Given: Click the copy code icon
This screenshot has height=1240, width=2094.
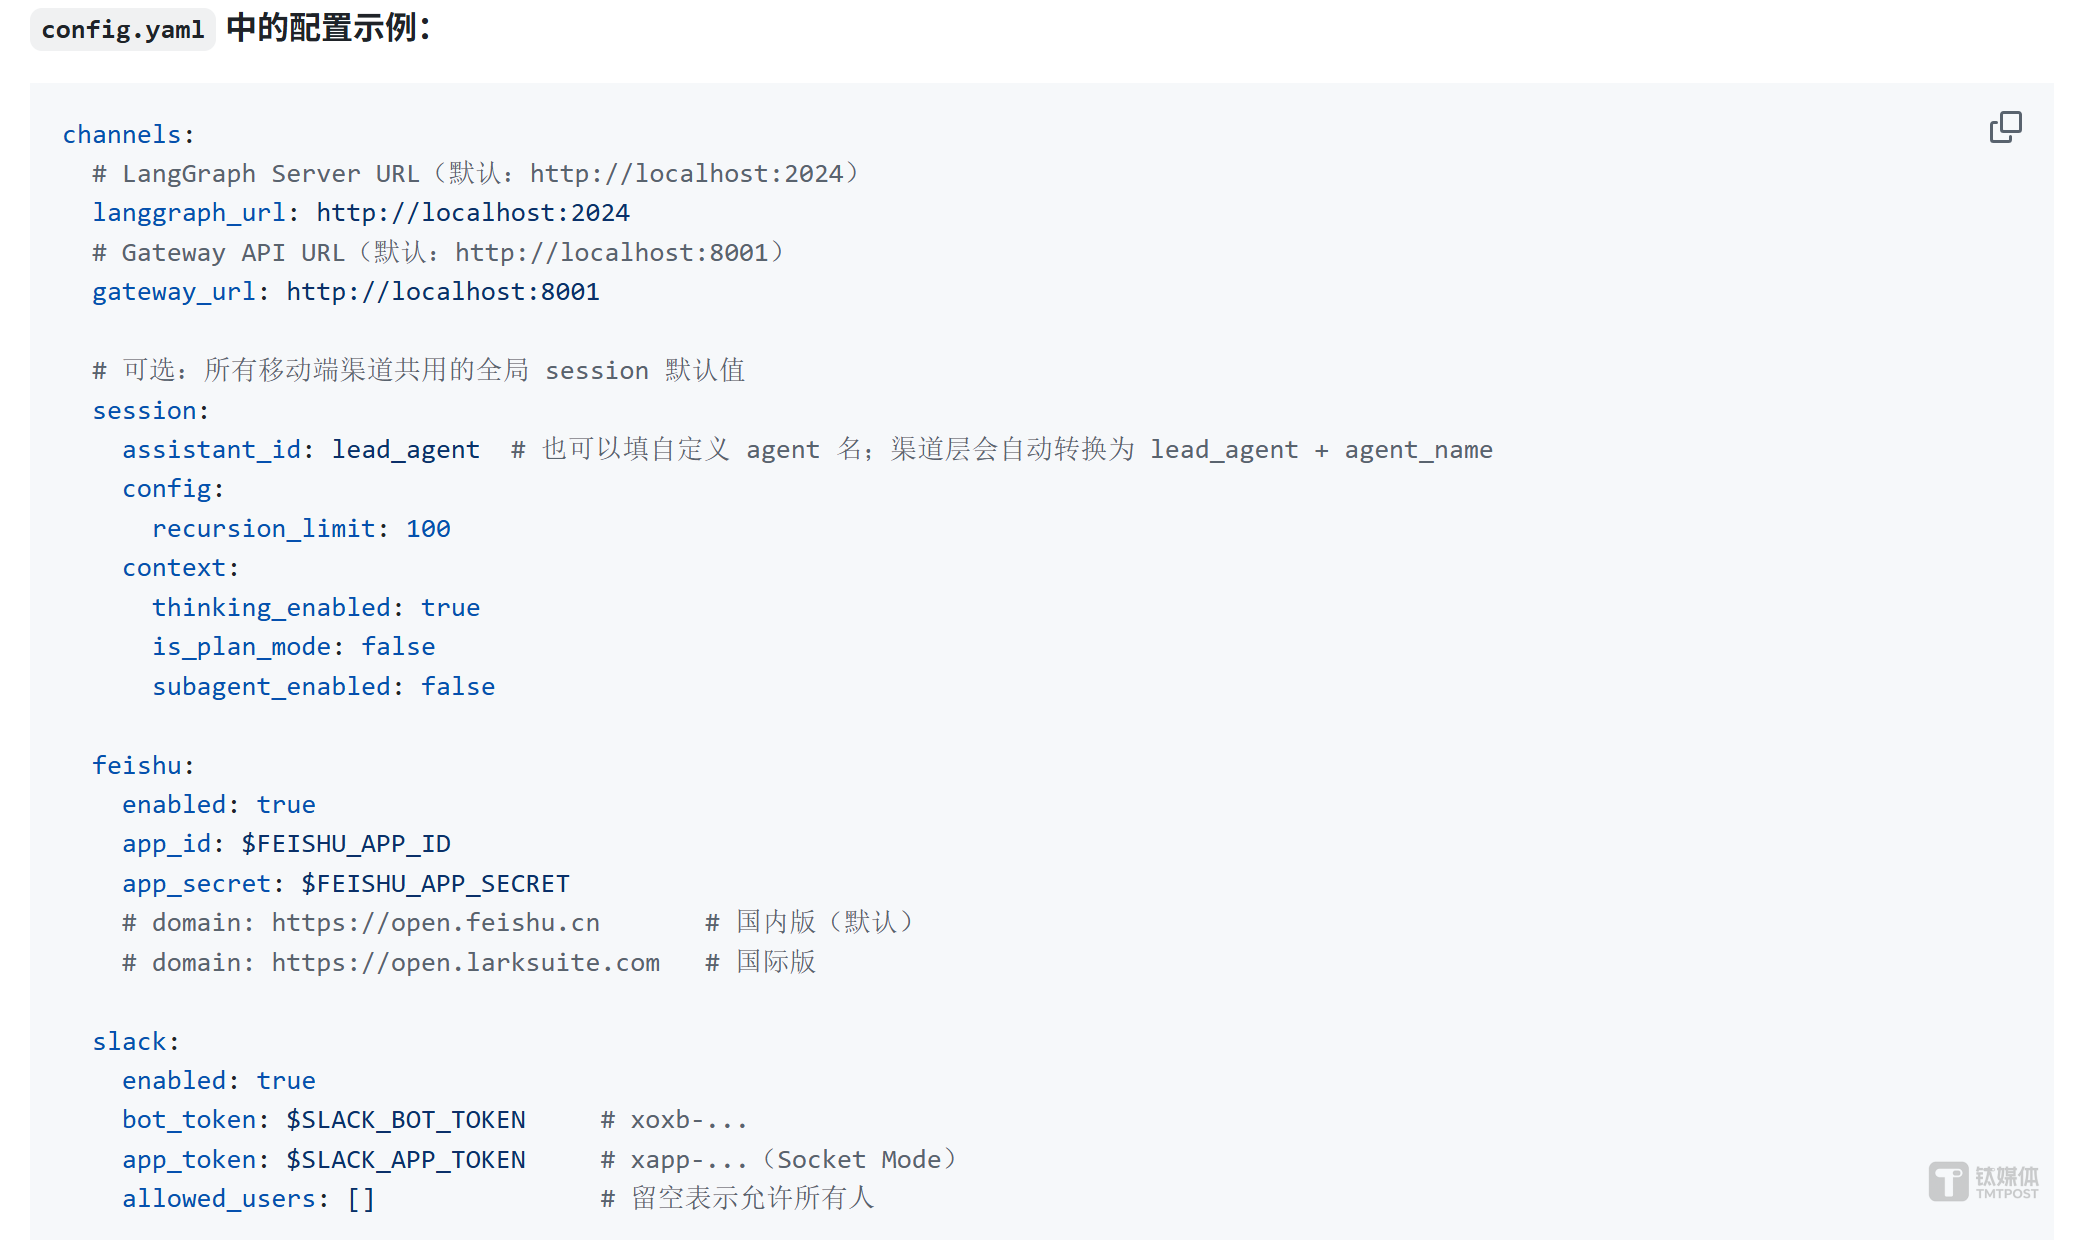Looking at the screenshot, I should (2005, 127).
